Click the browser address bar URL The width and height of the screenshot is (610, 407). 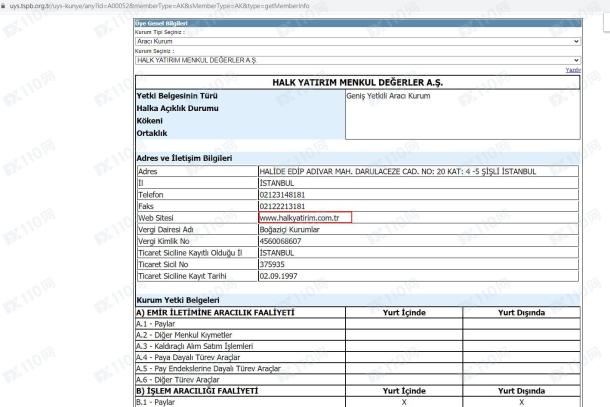click(x=160, y=6)
